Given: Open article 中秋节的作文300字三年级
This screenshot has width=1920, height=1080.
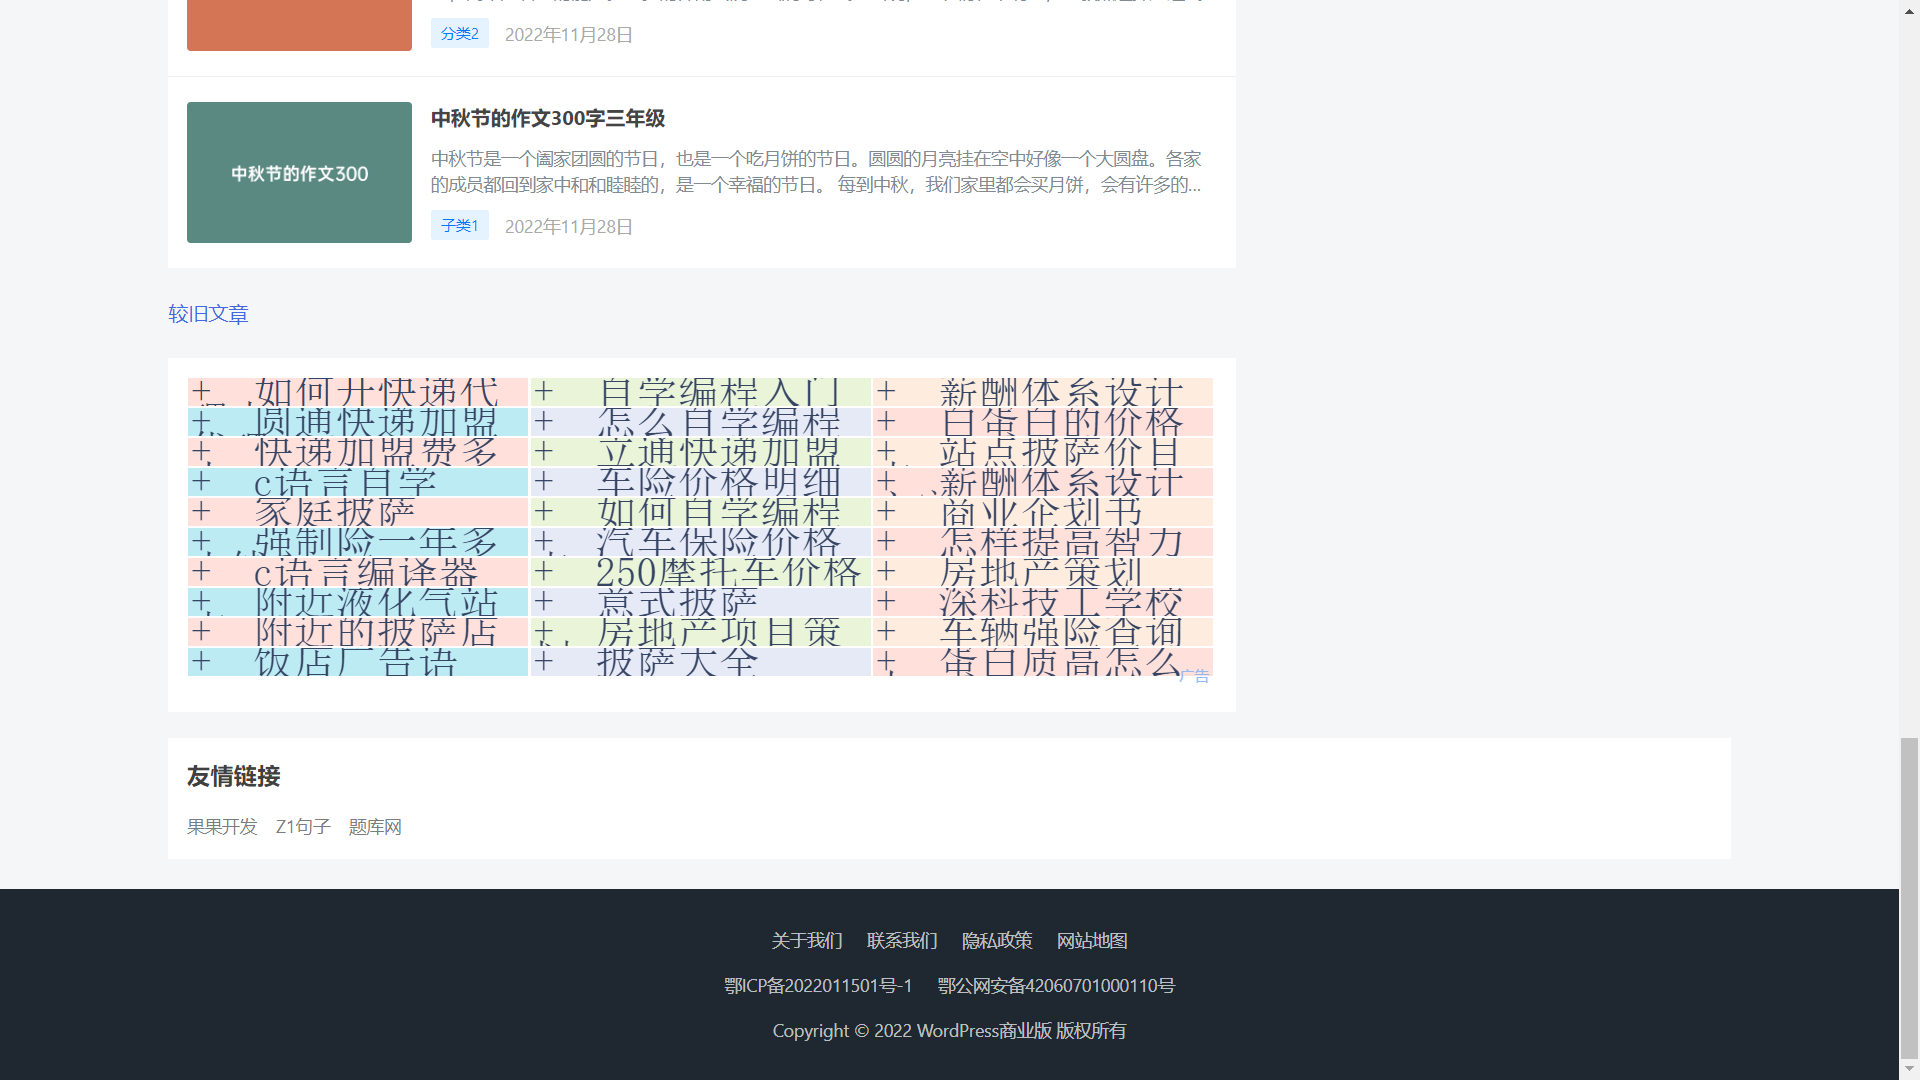Looking at the screenshot, I should pos(547,118).
